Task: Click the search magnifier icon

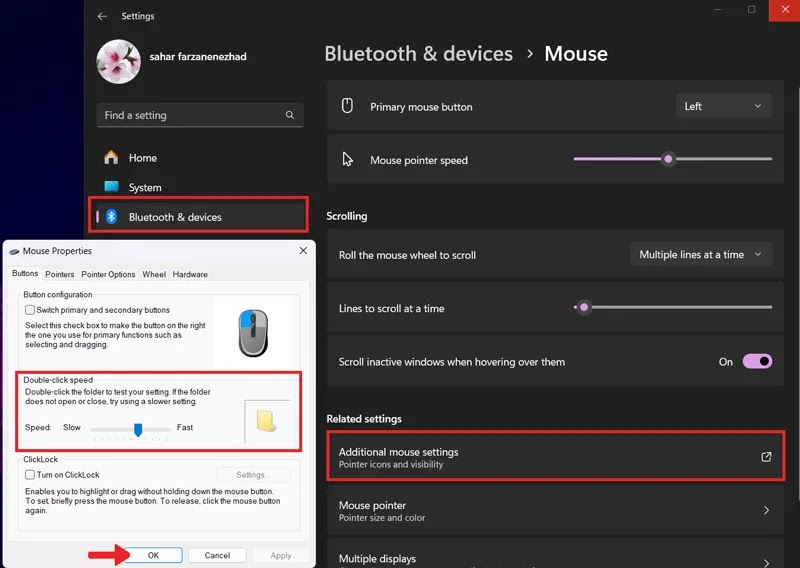Action: pos(290,115)
